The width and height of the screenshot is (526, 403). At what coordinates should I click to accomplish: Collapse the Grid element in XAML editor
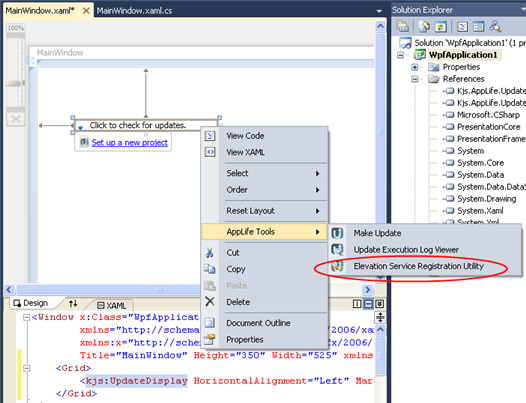[x=27, y=368]
